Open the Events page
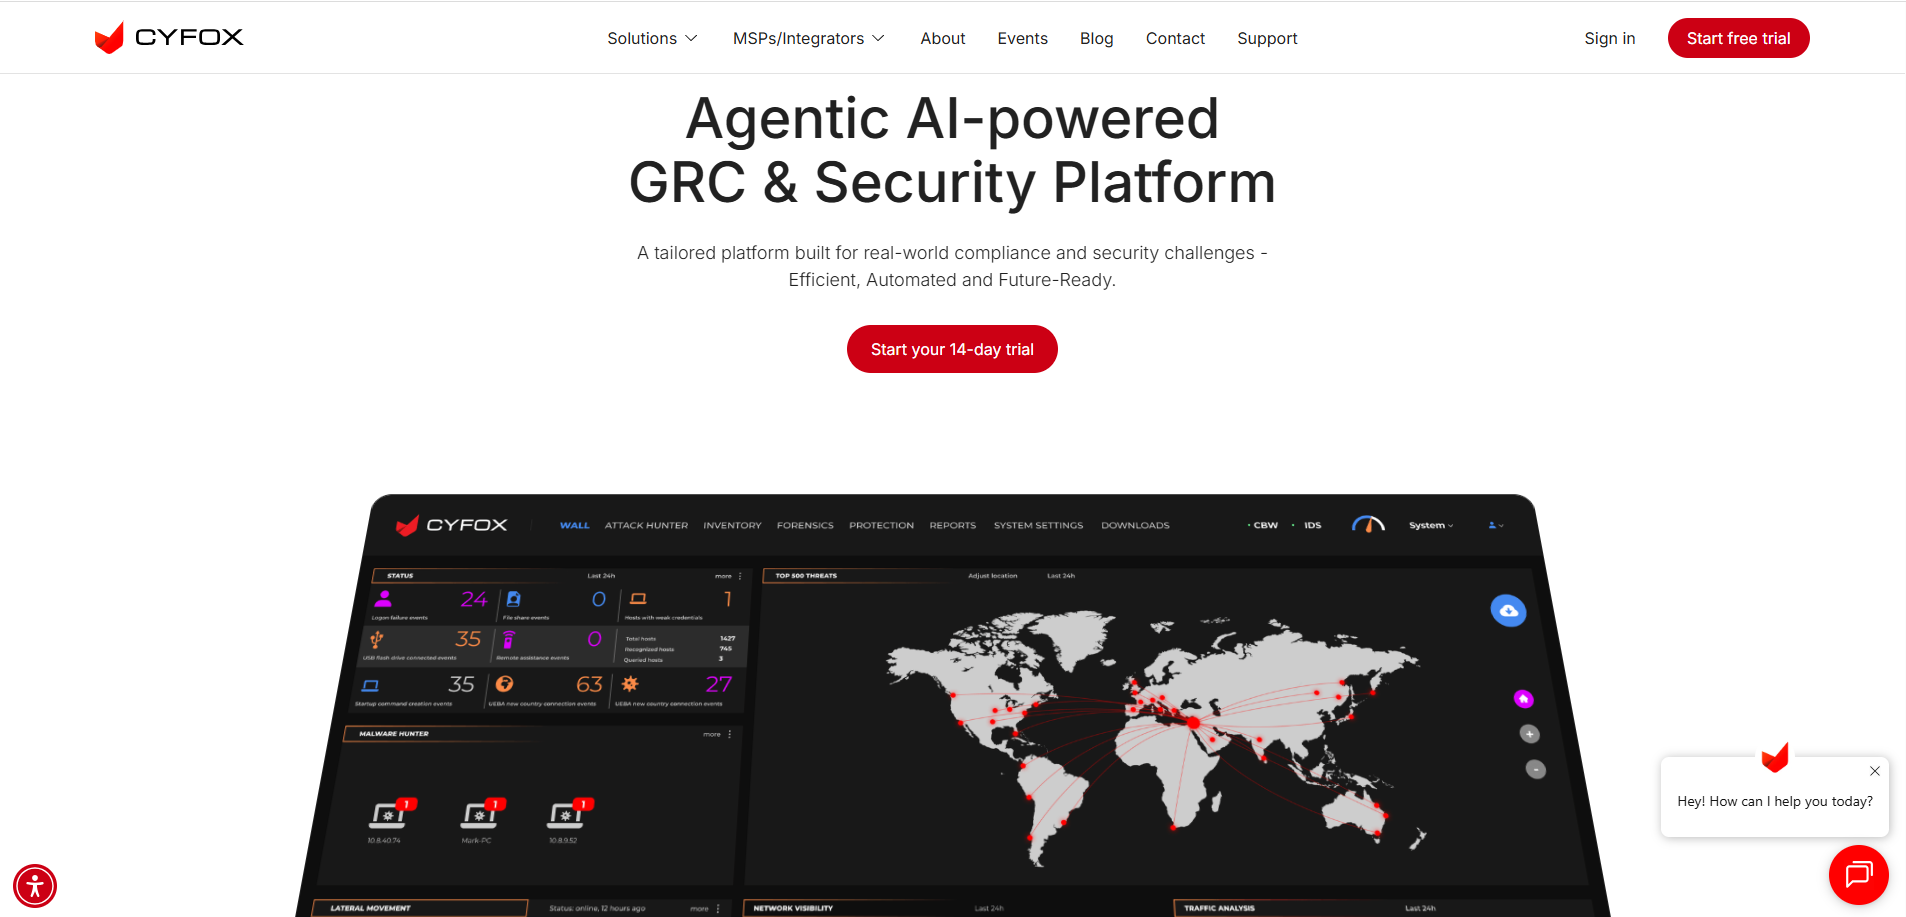The image size is (1906, 917). point(1022,38)
